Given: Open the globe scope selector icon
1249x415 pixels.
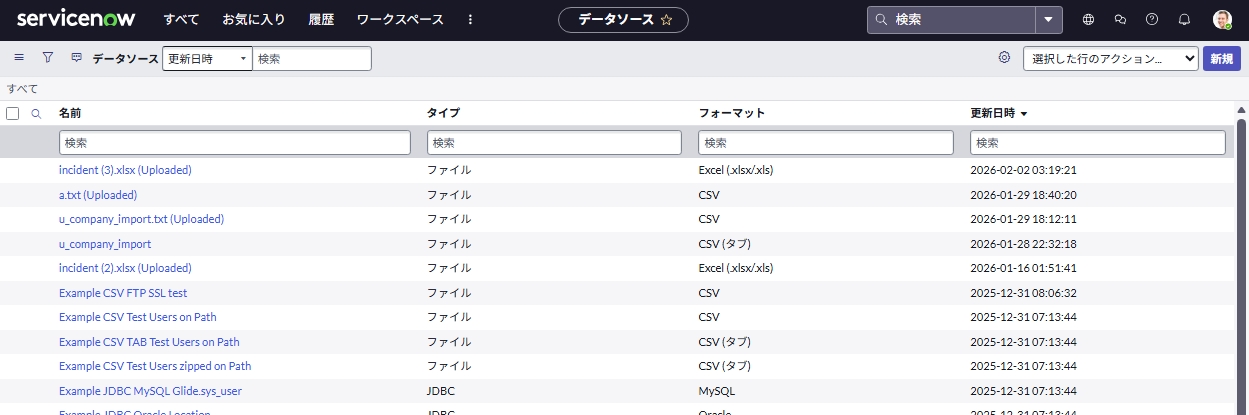Looking at the screenshot, I should point(1088,19).
